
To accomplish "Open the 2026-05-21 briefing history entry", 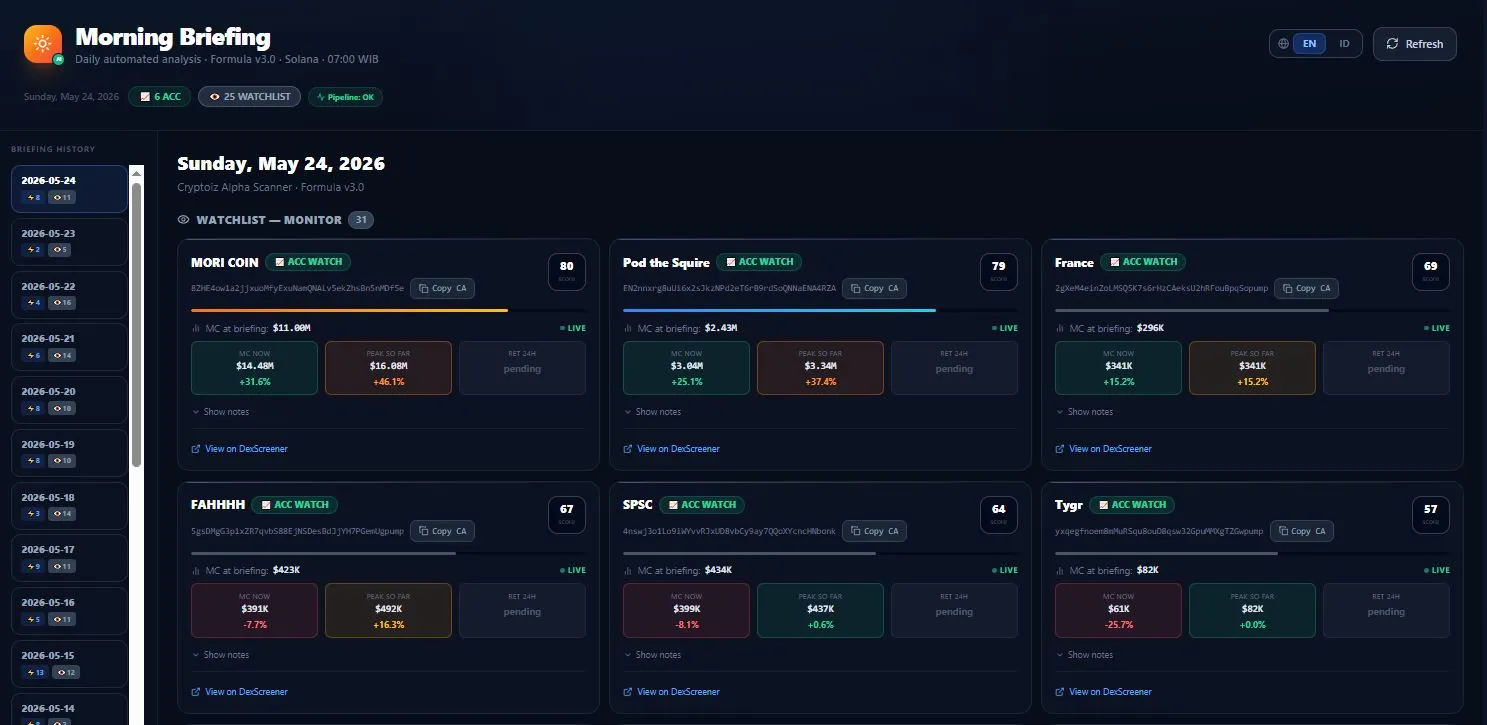I will tap(69, 347).
